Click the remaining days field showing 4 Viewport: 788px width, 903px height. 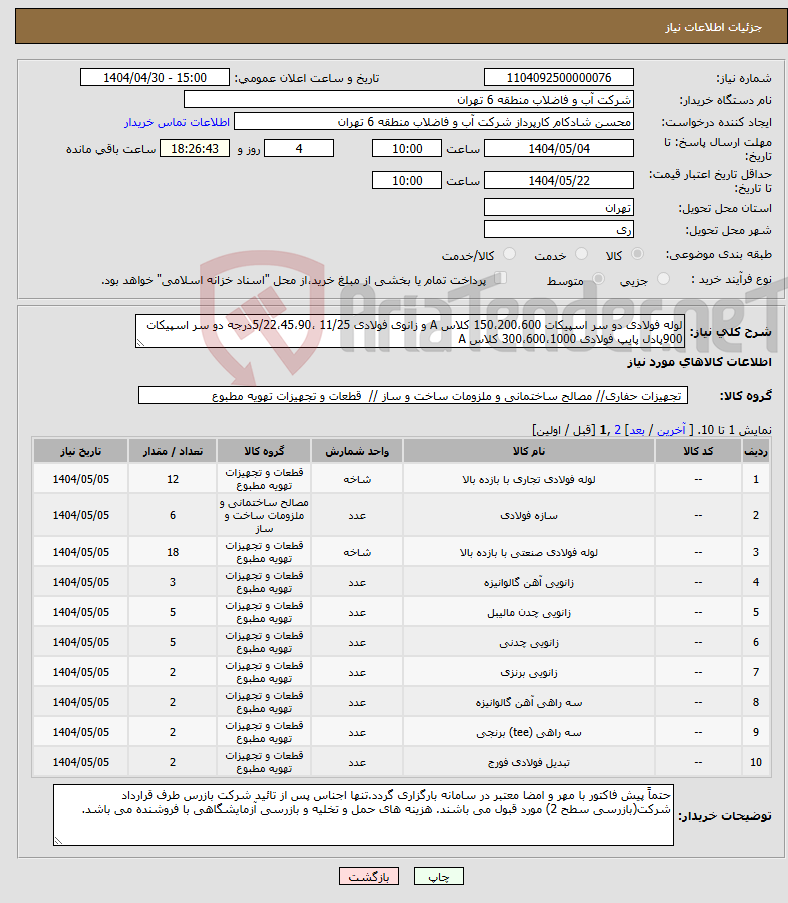tap(299, 149)
